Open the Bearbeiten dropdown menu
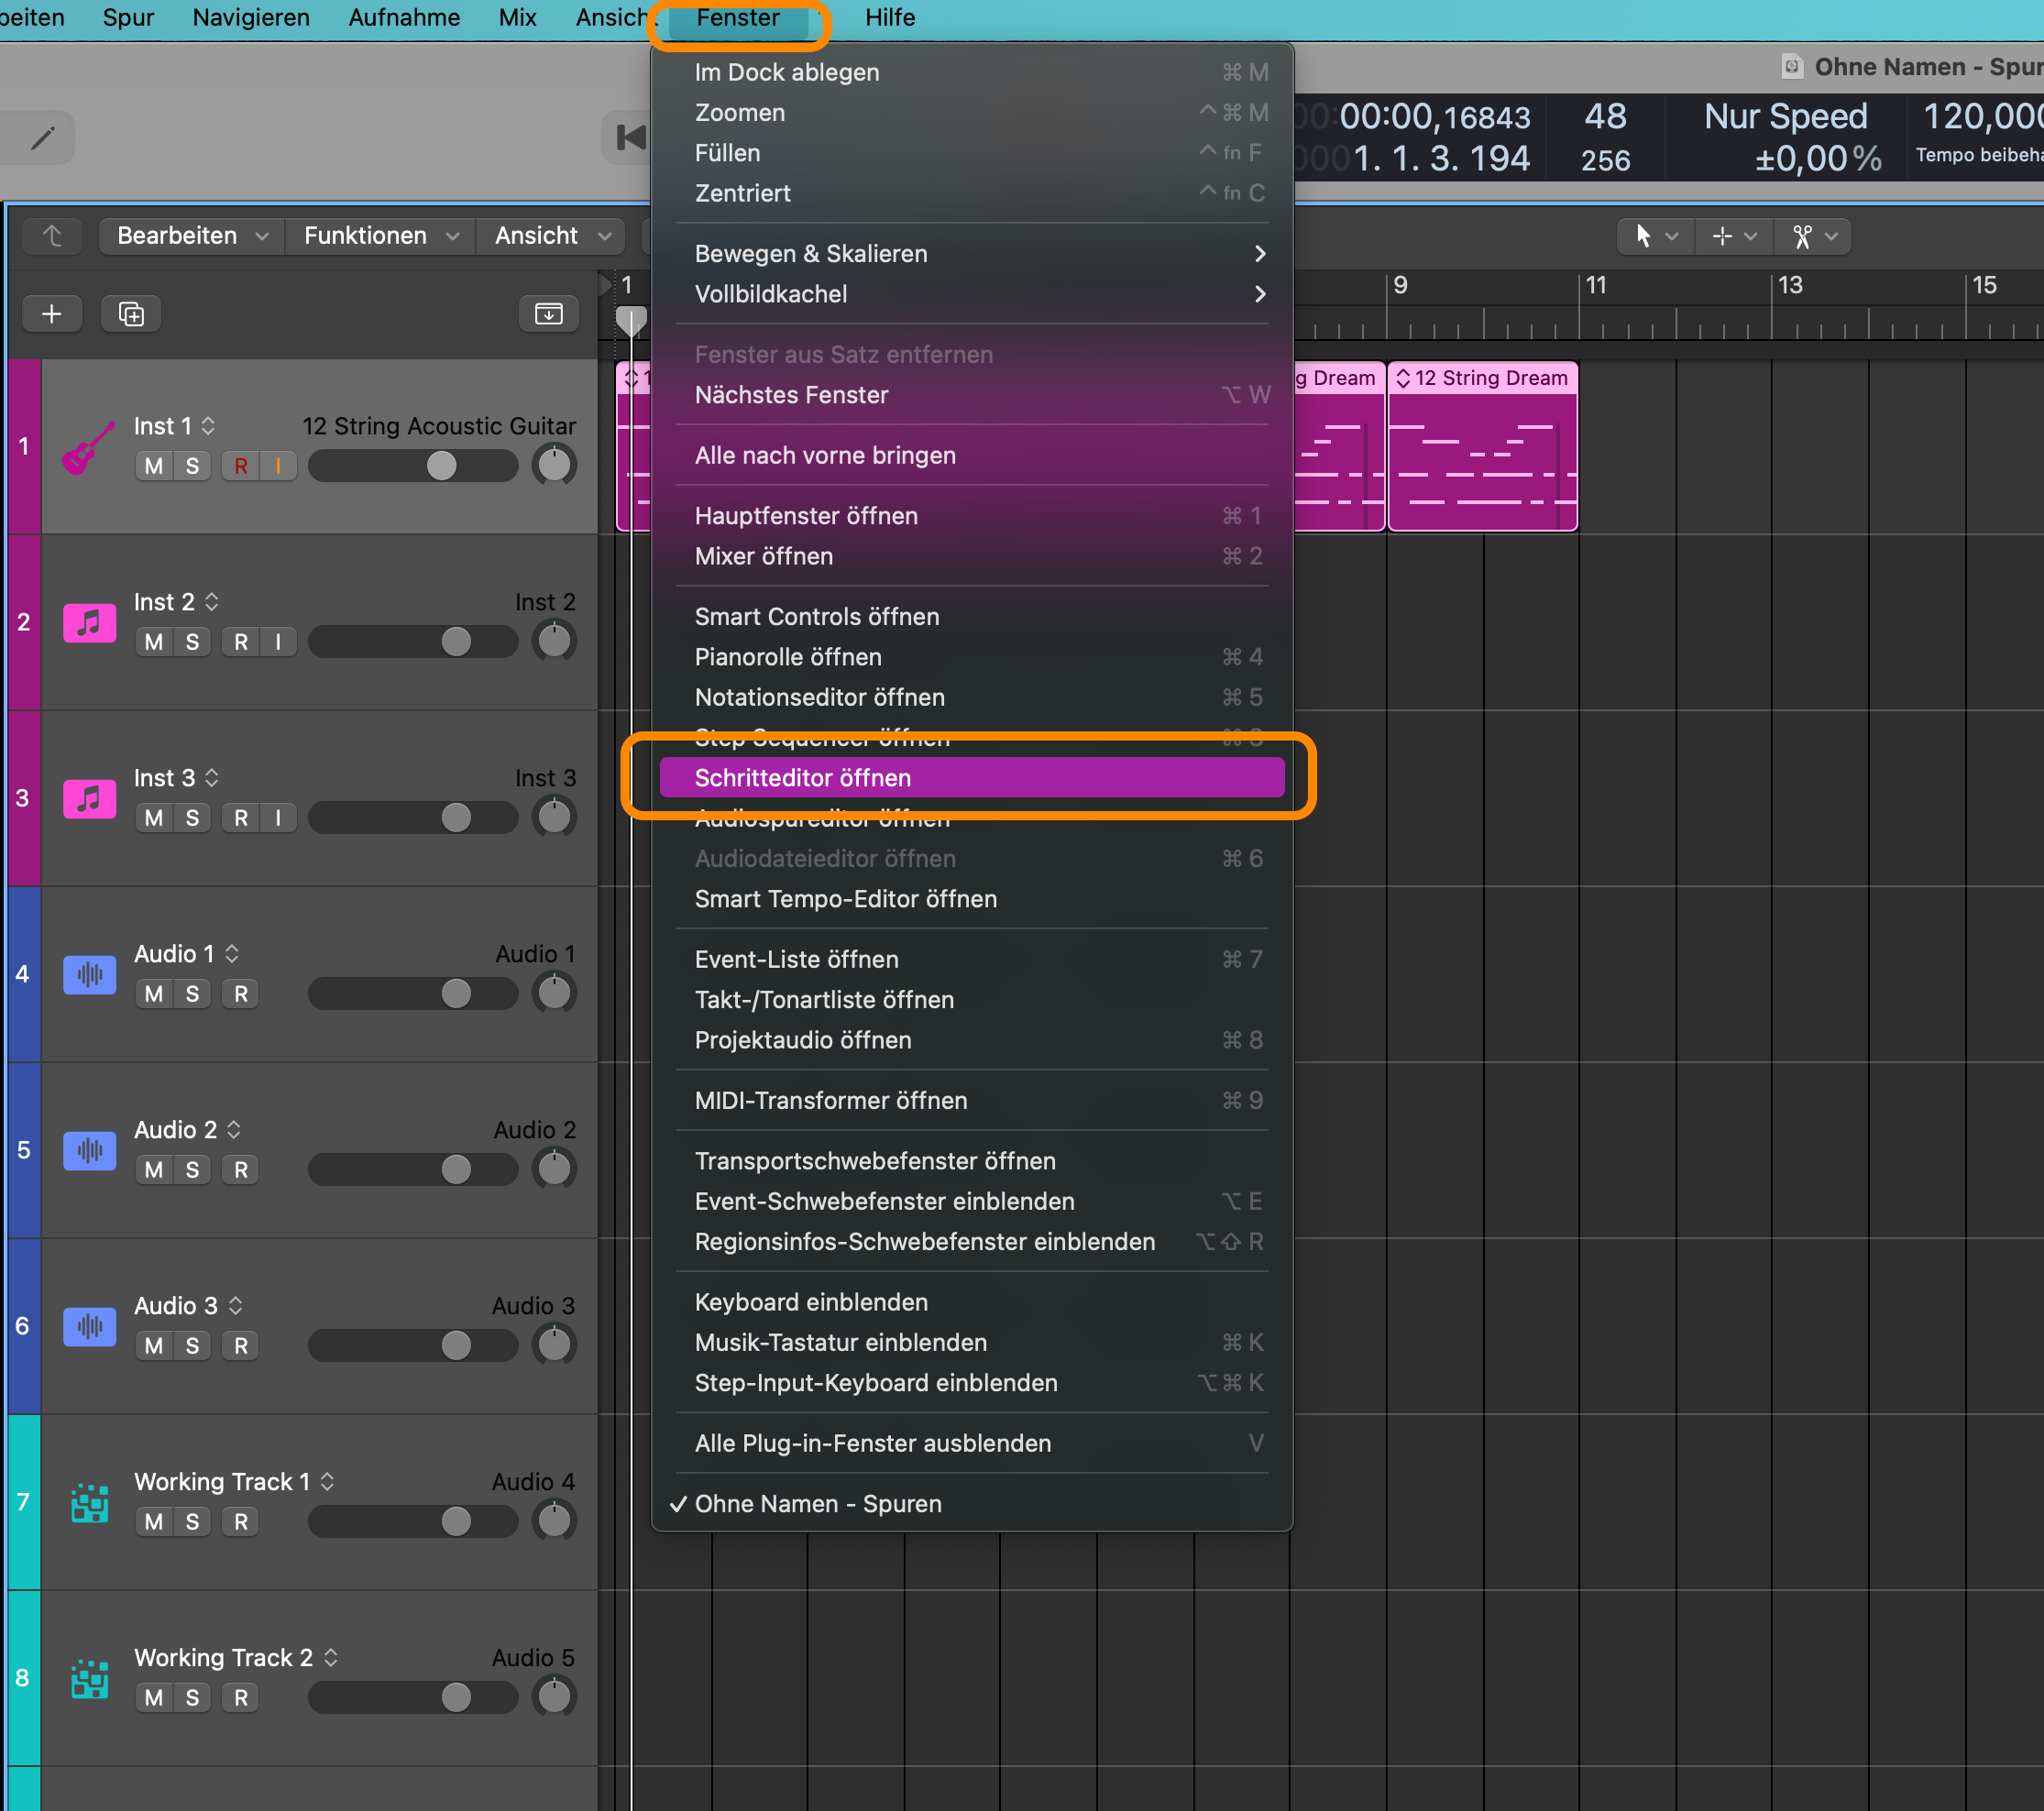Screen dimensions: 2044x1811 192,236
